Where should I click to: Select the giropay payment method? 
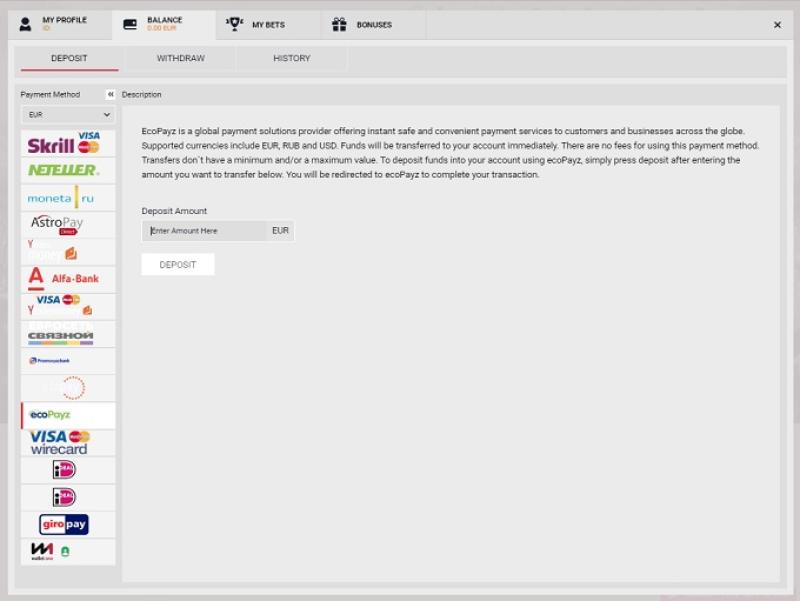tap(67, 524)
